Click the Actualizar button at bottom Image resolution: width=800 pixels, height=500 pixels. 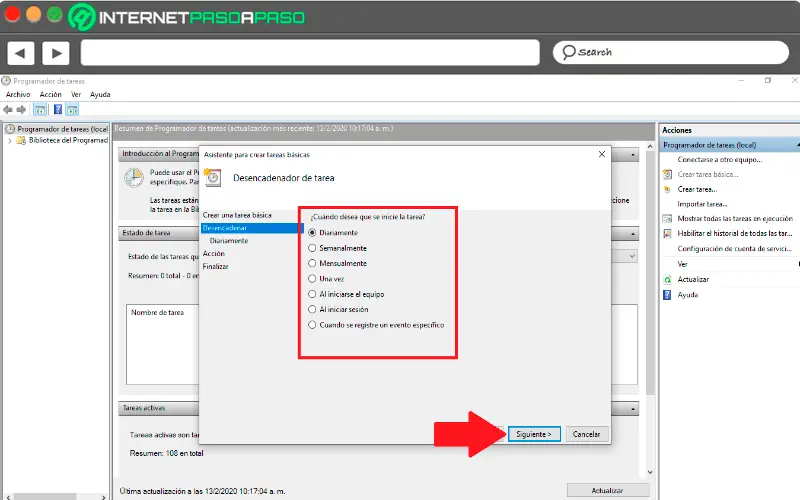607,490
